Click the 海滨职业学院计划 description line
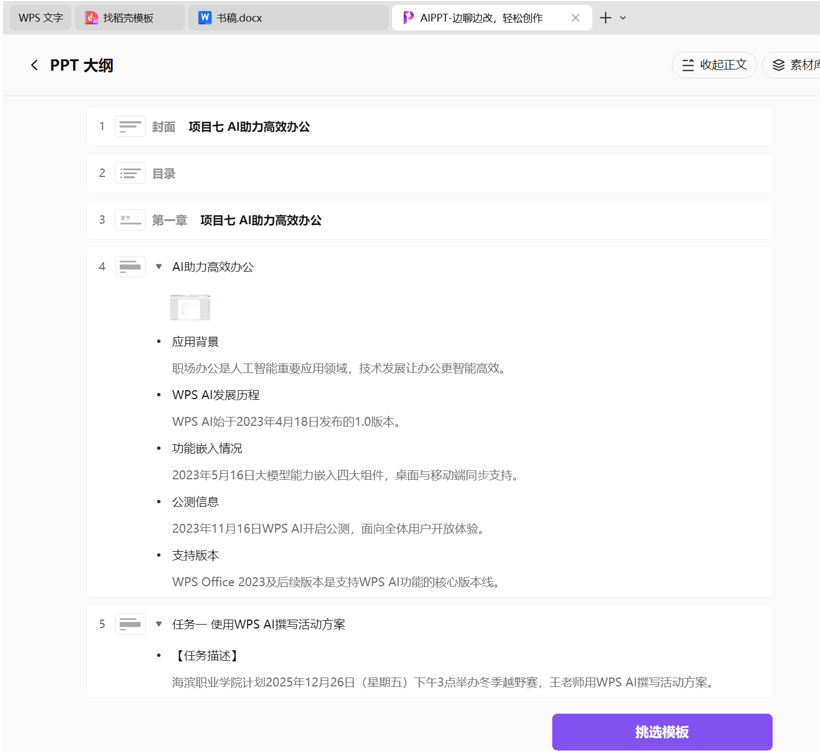The width and height of the screenshot is (820, 751). (443, 682)
